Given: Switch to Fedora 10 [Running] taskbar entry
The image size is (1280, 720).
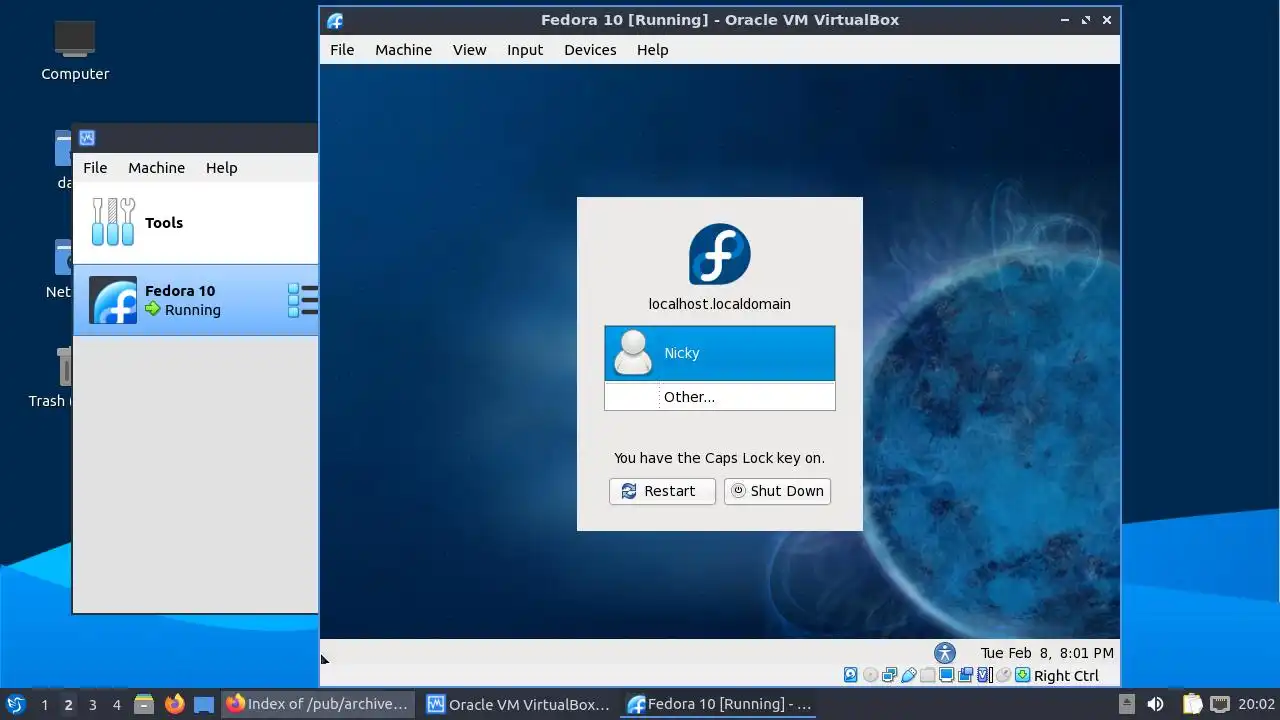Looking at the screenshot, I should (719, 704).
